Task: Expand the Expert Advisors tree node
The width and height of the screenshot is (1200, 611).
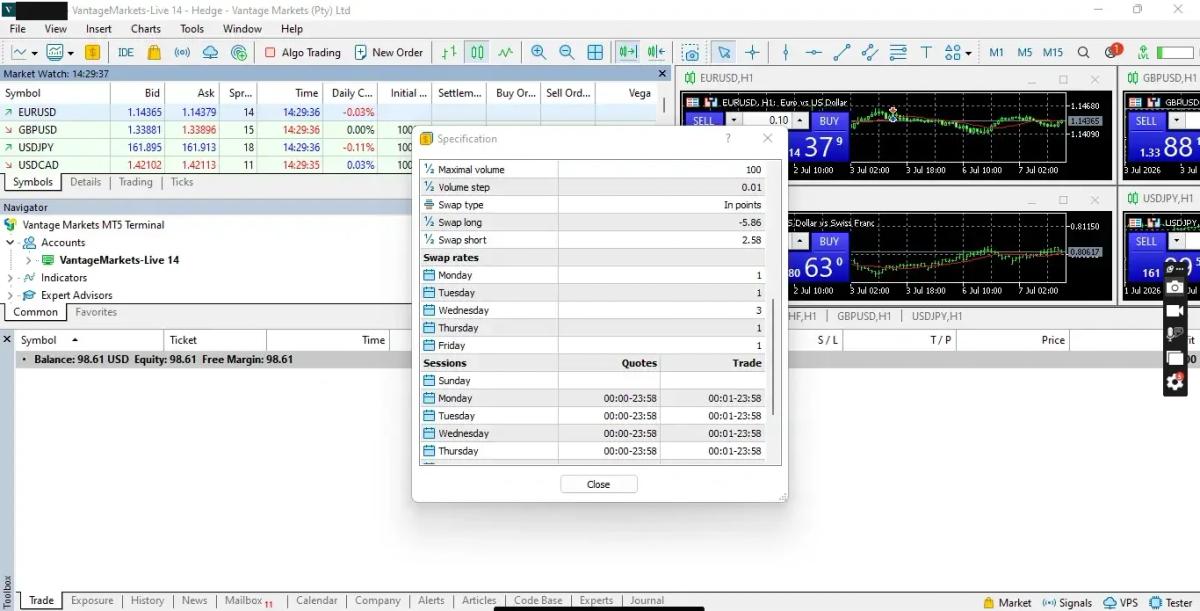Action: coord(10,295)
